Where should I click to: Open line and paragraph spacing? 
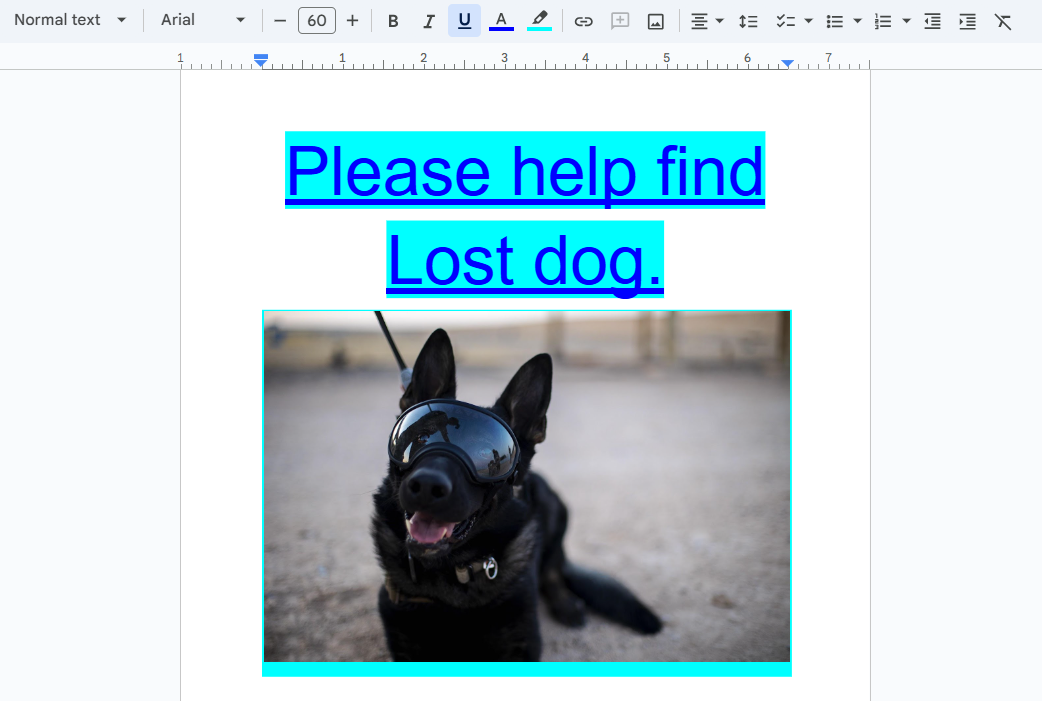(748, 21)
